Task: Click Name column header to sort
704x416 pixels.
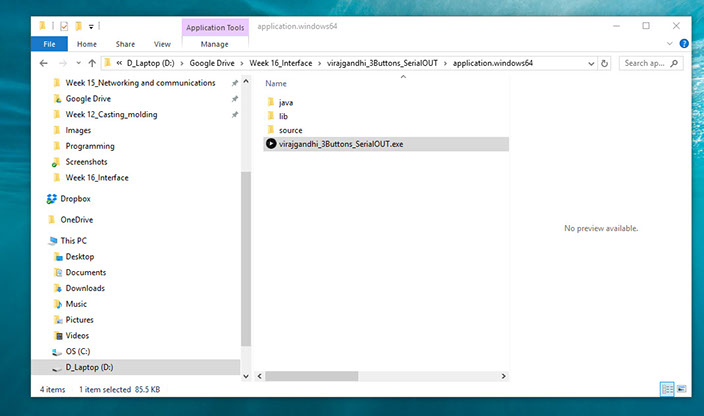Action: (276, 83)
